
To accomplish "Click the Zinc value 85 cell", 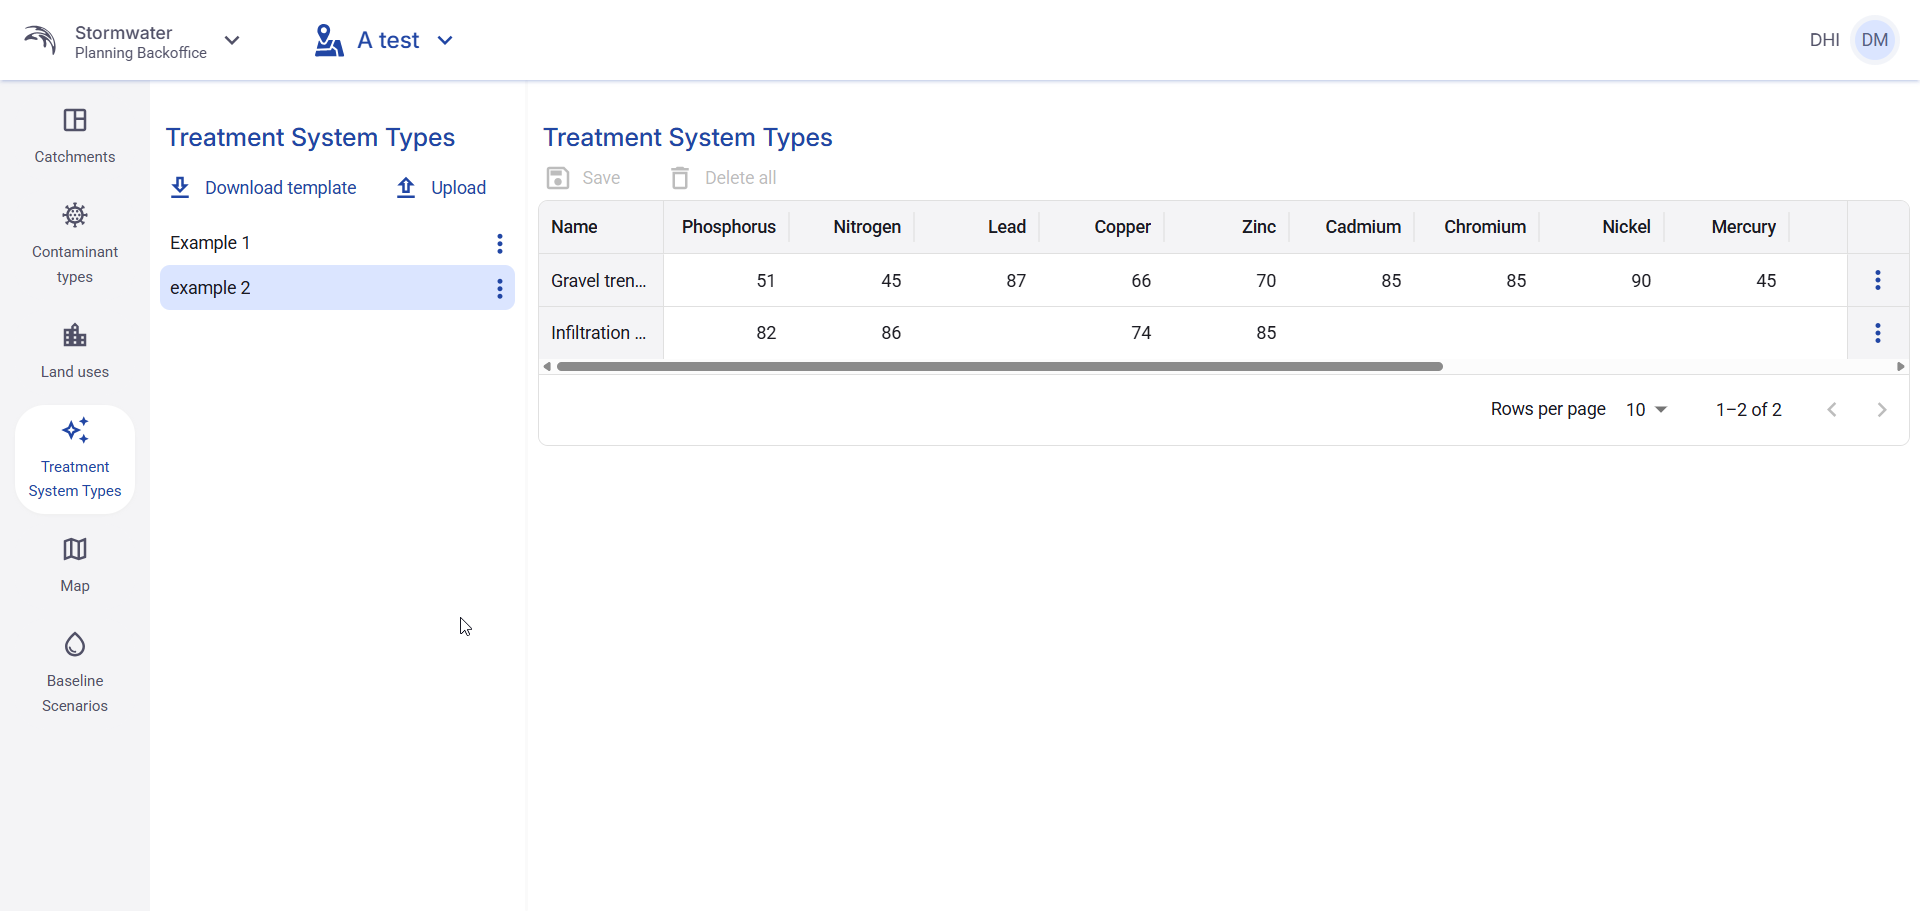I will pyautogui.click(x=1227, y=333).
